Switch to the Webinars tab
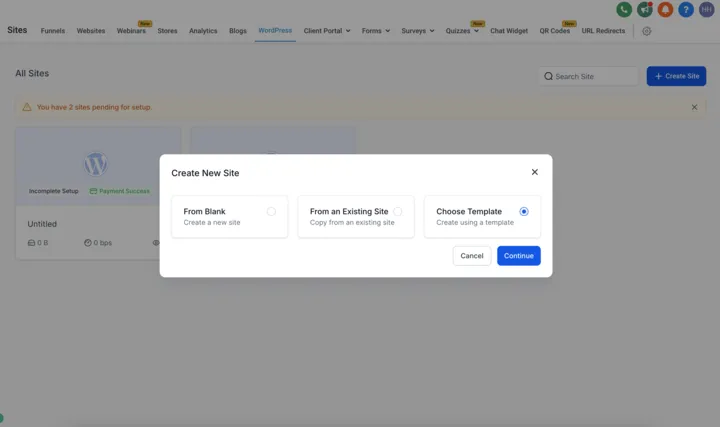Image resolution: width=720 pixels, height=427 pixels. coord(131,31)
